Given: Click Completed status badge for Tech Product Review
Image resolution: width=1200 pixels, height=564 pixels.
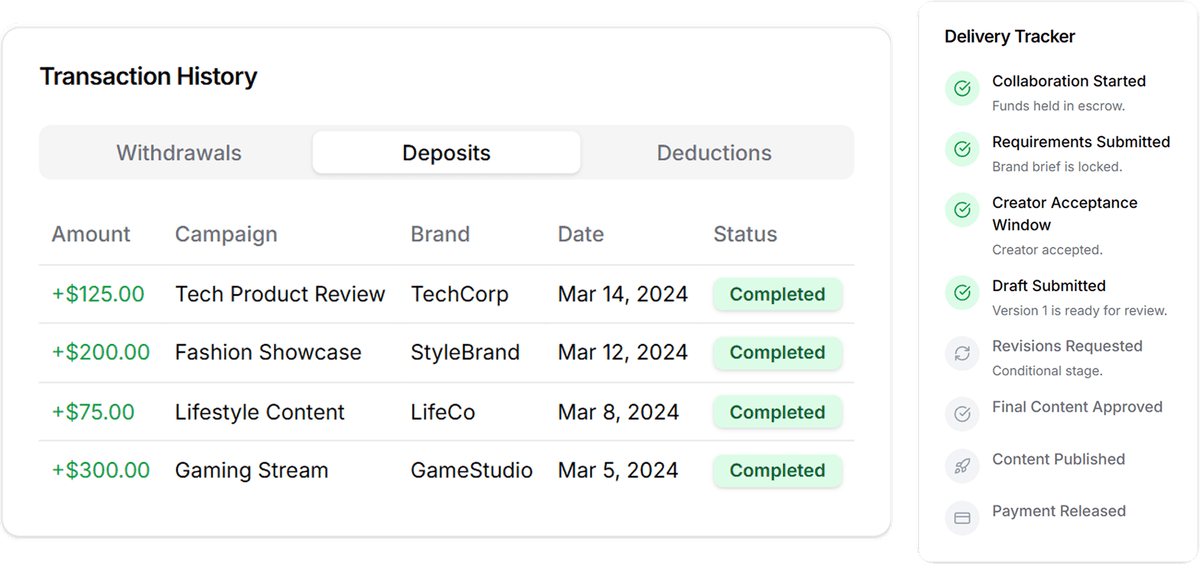Looking at the screenshot, I should click(777, 294).
